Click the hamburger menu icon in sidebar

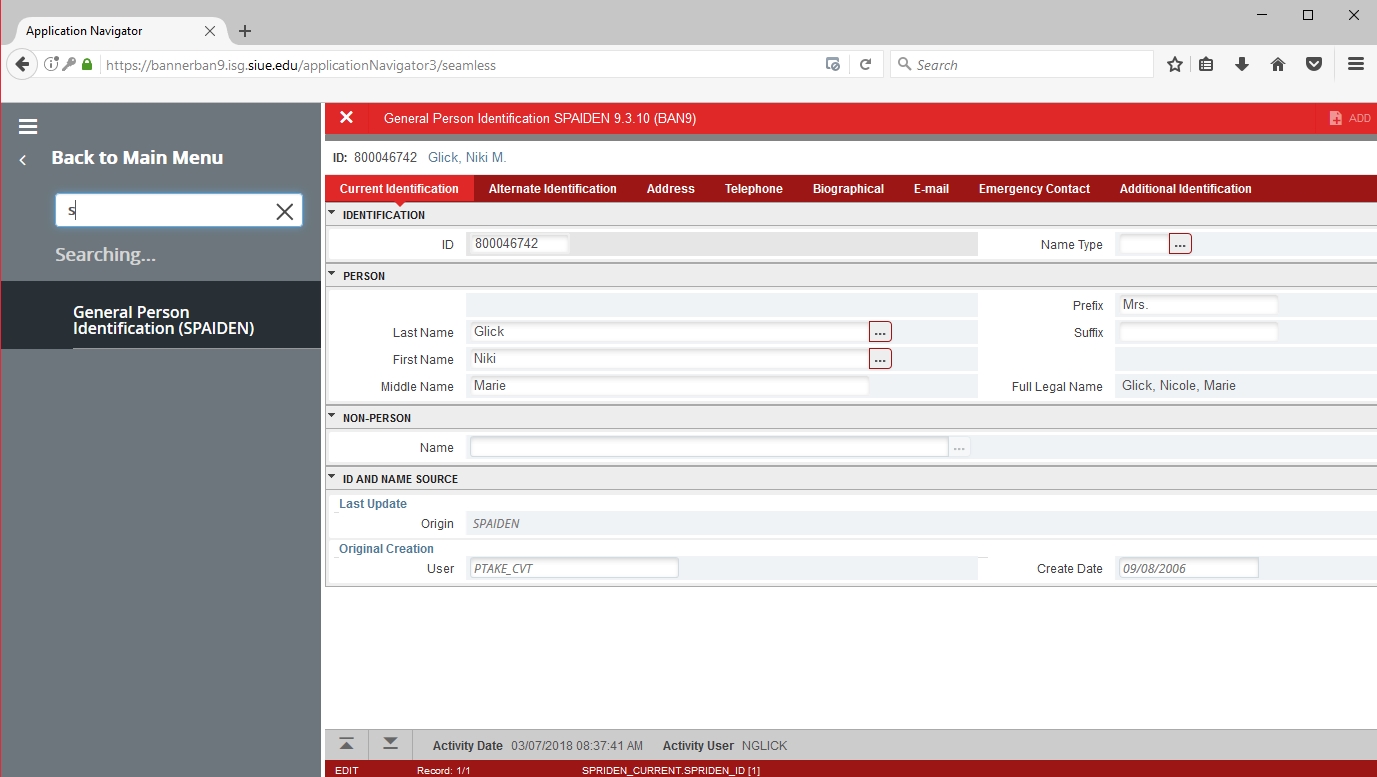pos(28,127)
